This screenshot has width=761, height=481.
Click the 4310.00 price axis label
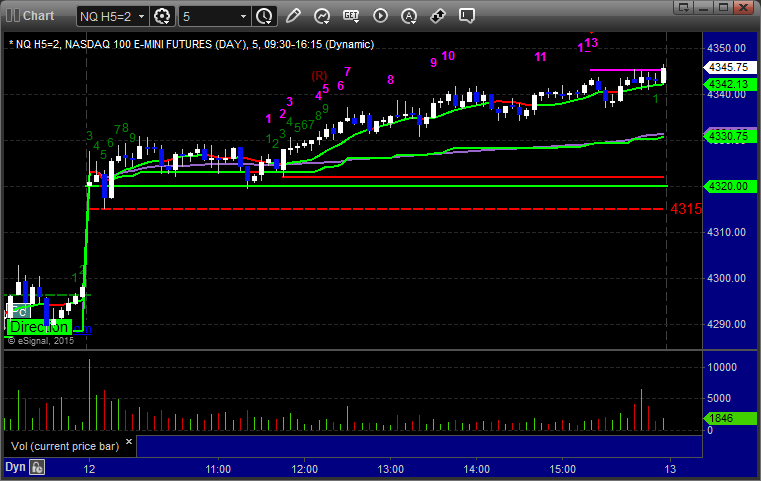pyautogui.click(x=727, y=232)
